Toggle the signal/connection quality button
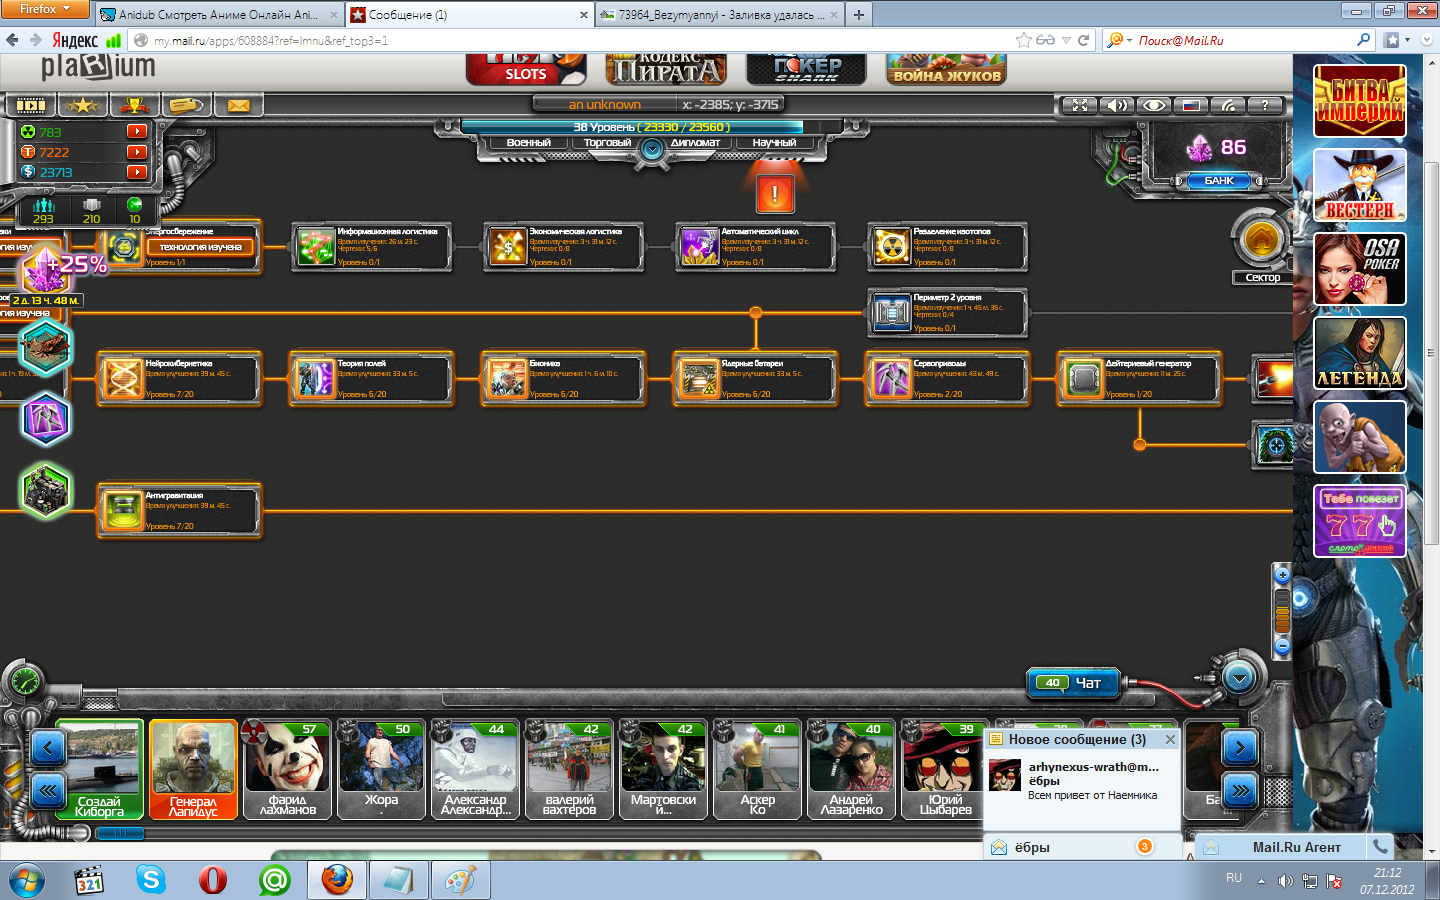 click(x=1228, y=105)
